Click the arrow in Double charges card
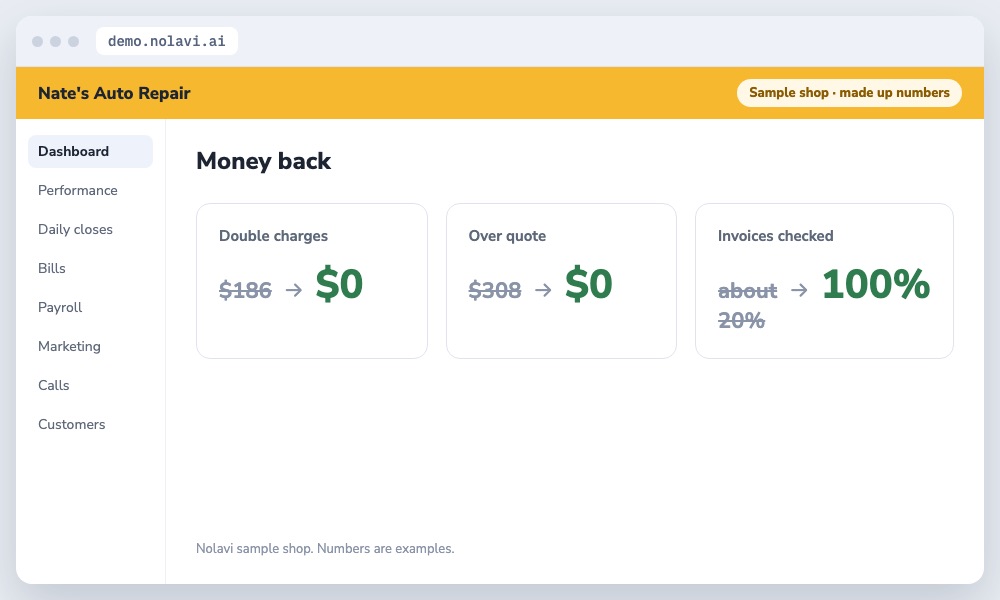Image resolution: width=1000 pixels, height=600 pixels. (x=293, y=290)
